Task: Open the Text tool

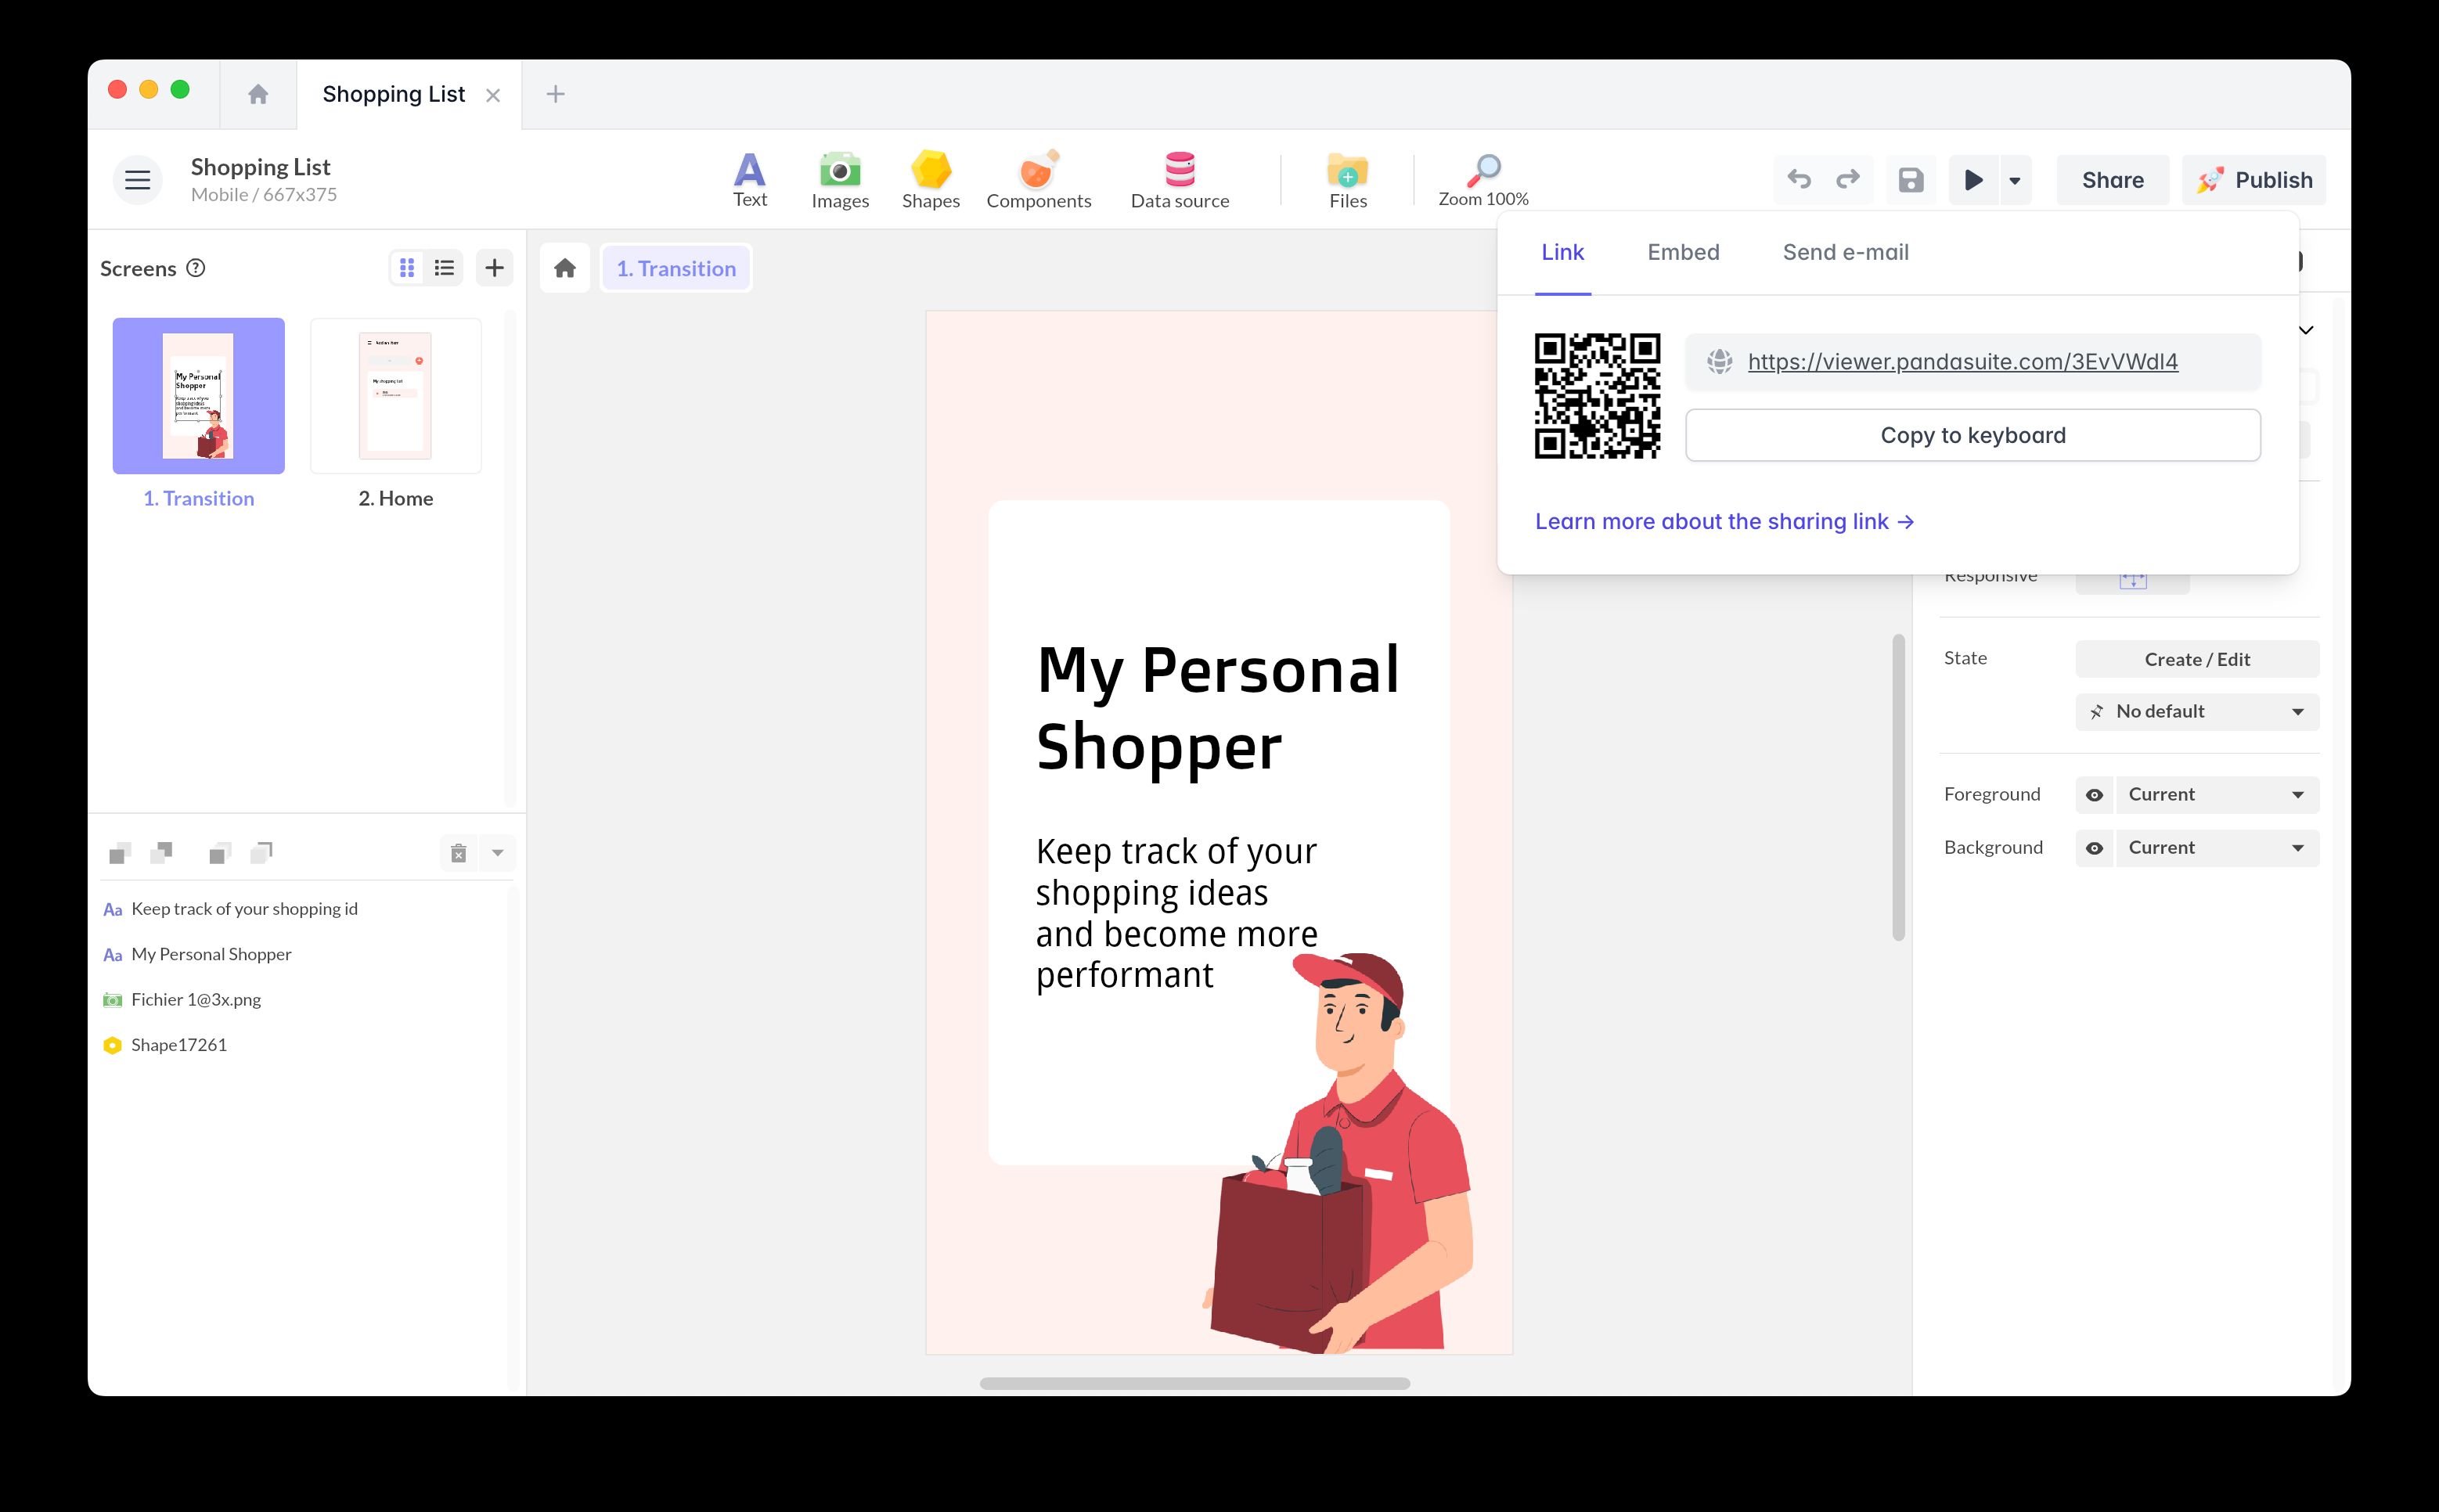Action: [749, 180]
